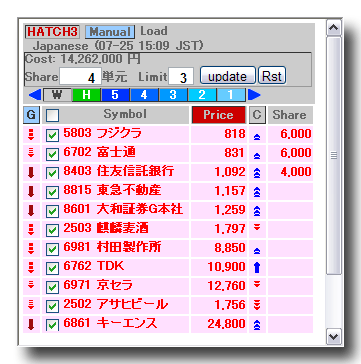361x364 pixels.
Task: Click the symbol 6762 TDK
Action: tap(94, 266)
